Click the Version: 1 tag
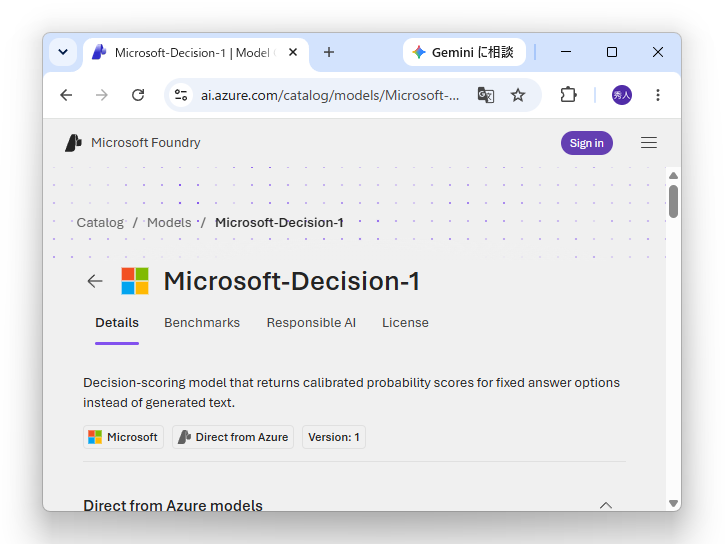Viewport: 725px width, 544px height. coord(334,437)
